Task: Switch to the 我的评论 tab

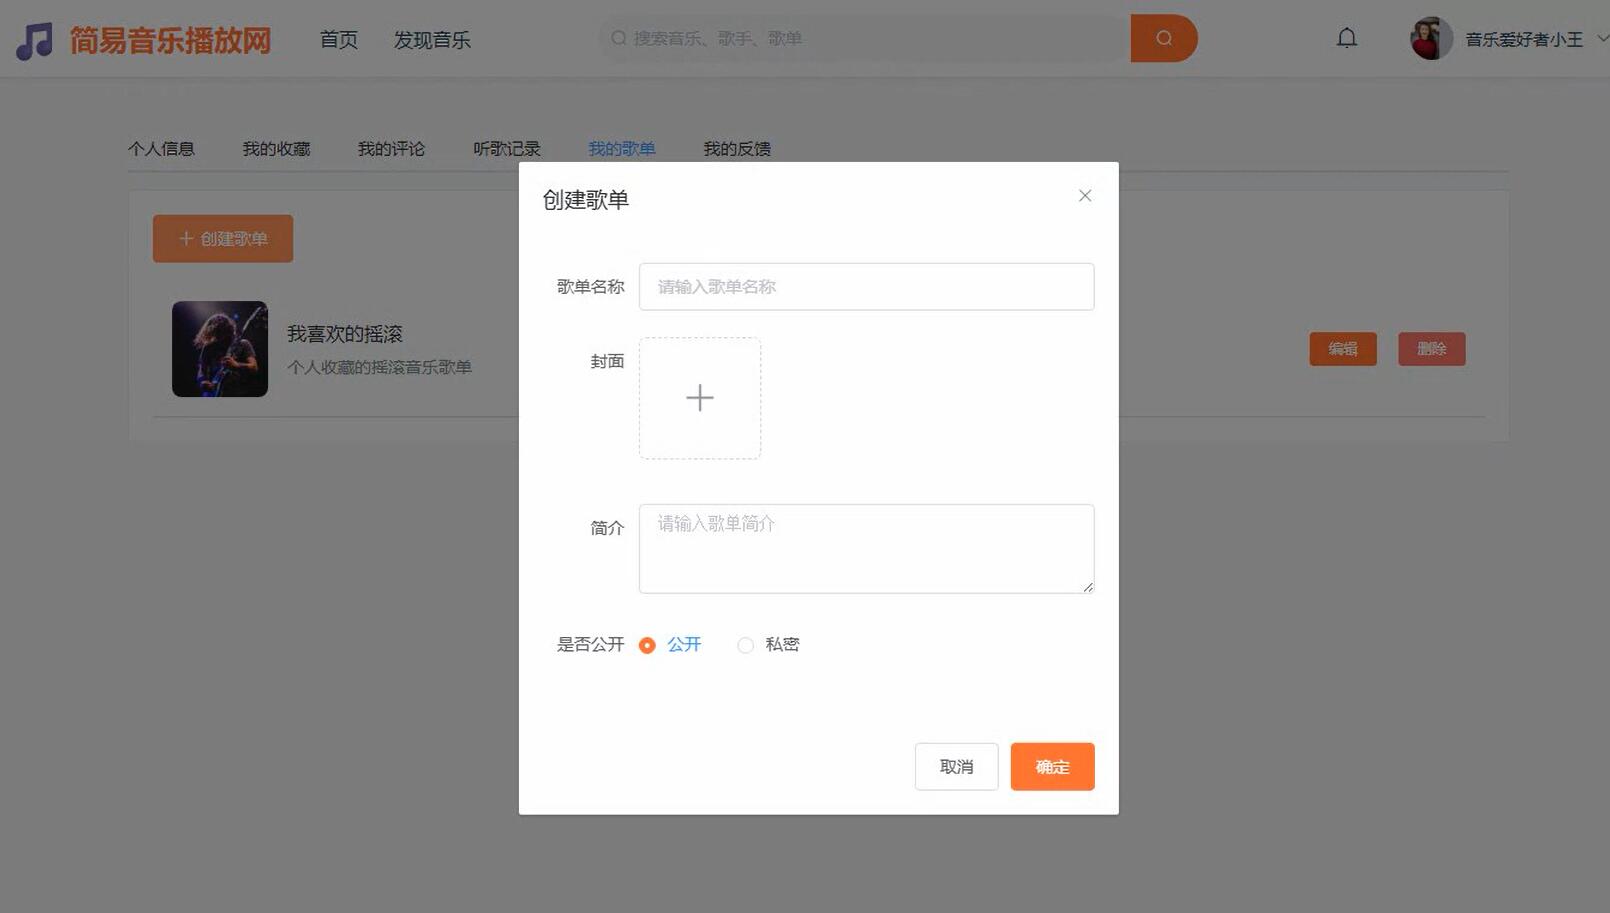Action: pos(391,149)
